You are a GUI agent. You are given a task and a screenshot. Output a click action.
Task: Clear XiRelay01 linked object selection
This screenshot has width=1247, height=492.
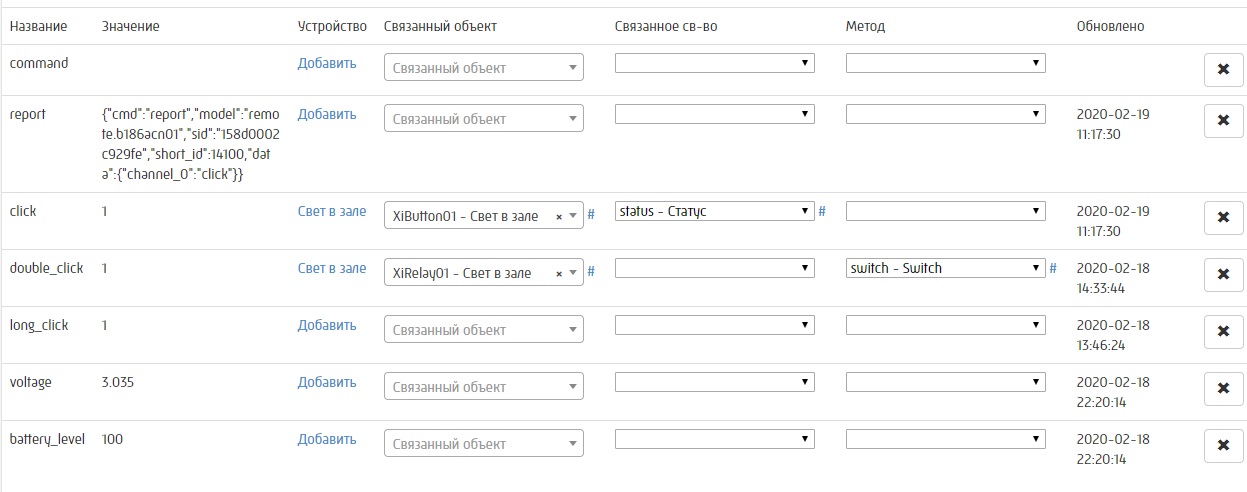click(x=559, y=273)
